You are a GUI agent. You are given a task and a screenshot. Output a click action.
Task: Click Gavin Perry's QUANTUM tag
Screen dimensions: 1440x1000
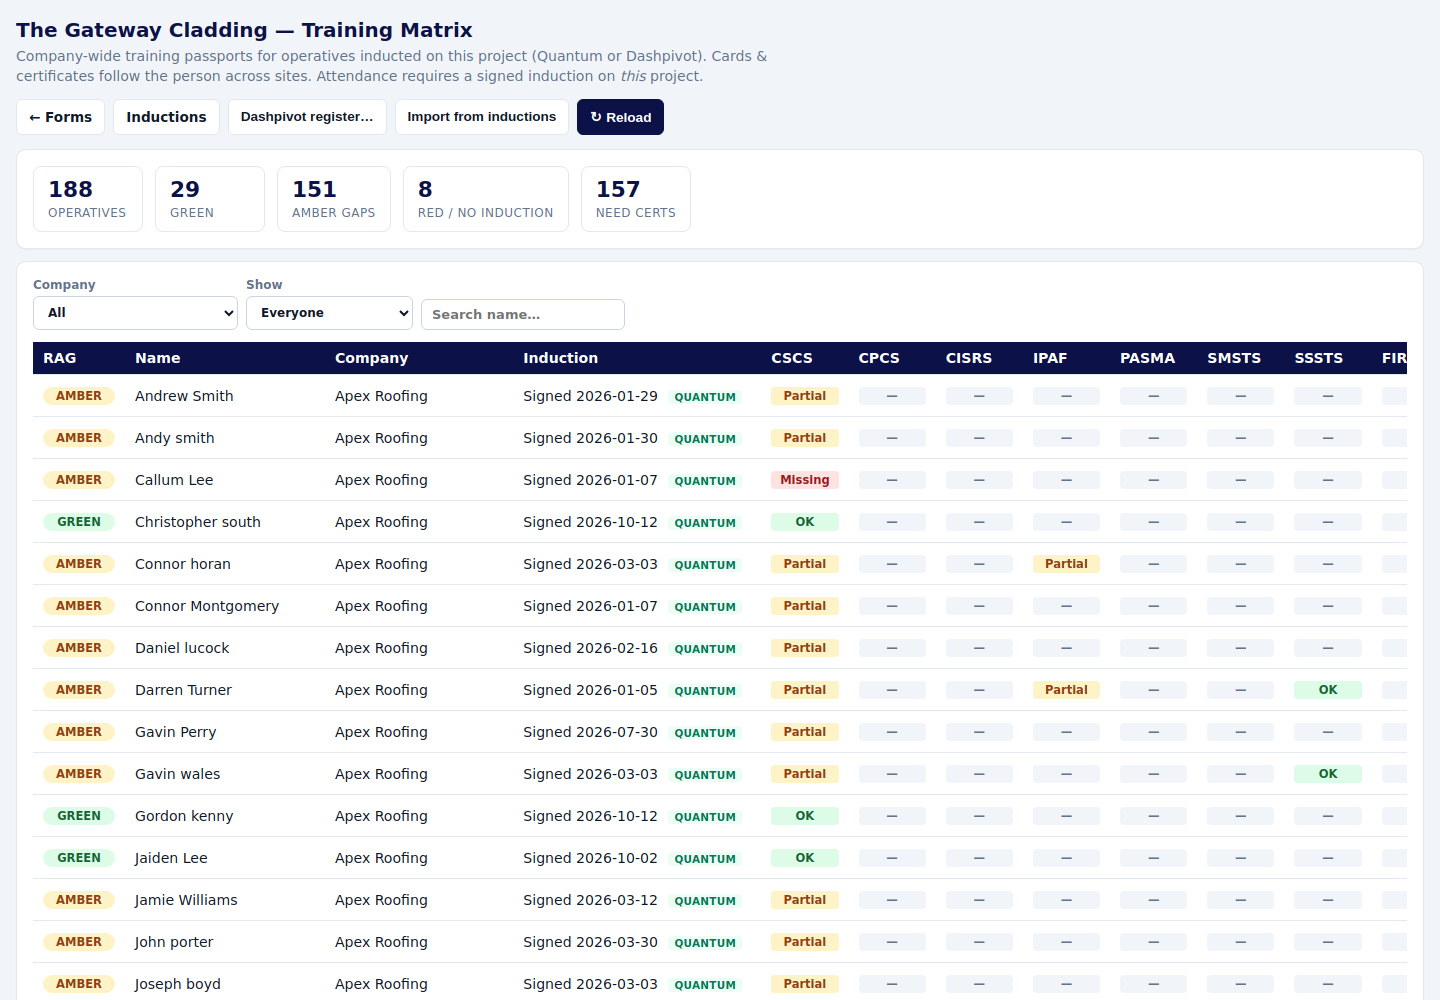[x=705, y=733]
